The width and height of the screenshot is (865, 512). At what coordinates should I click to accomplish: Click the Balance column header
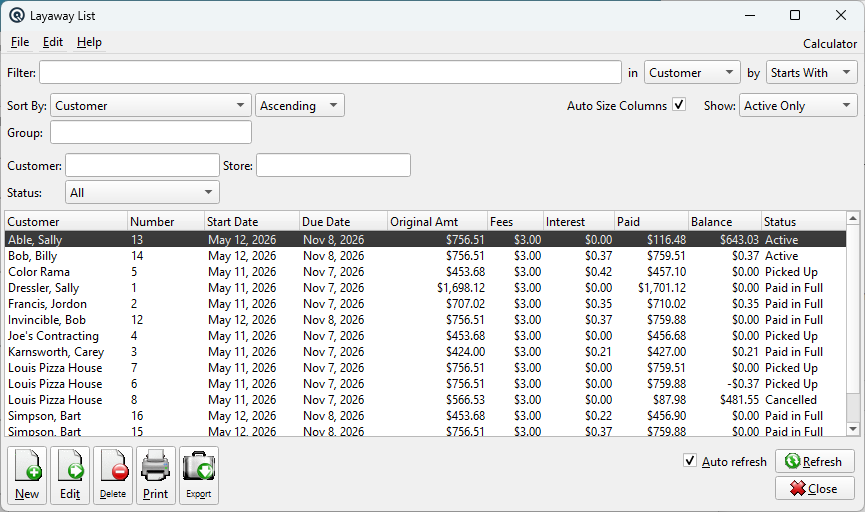725,221
